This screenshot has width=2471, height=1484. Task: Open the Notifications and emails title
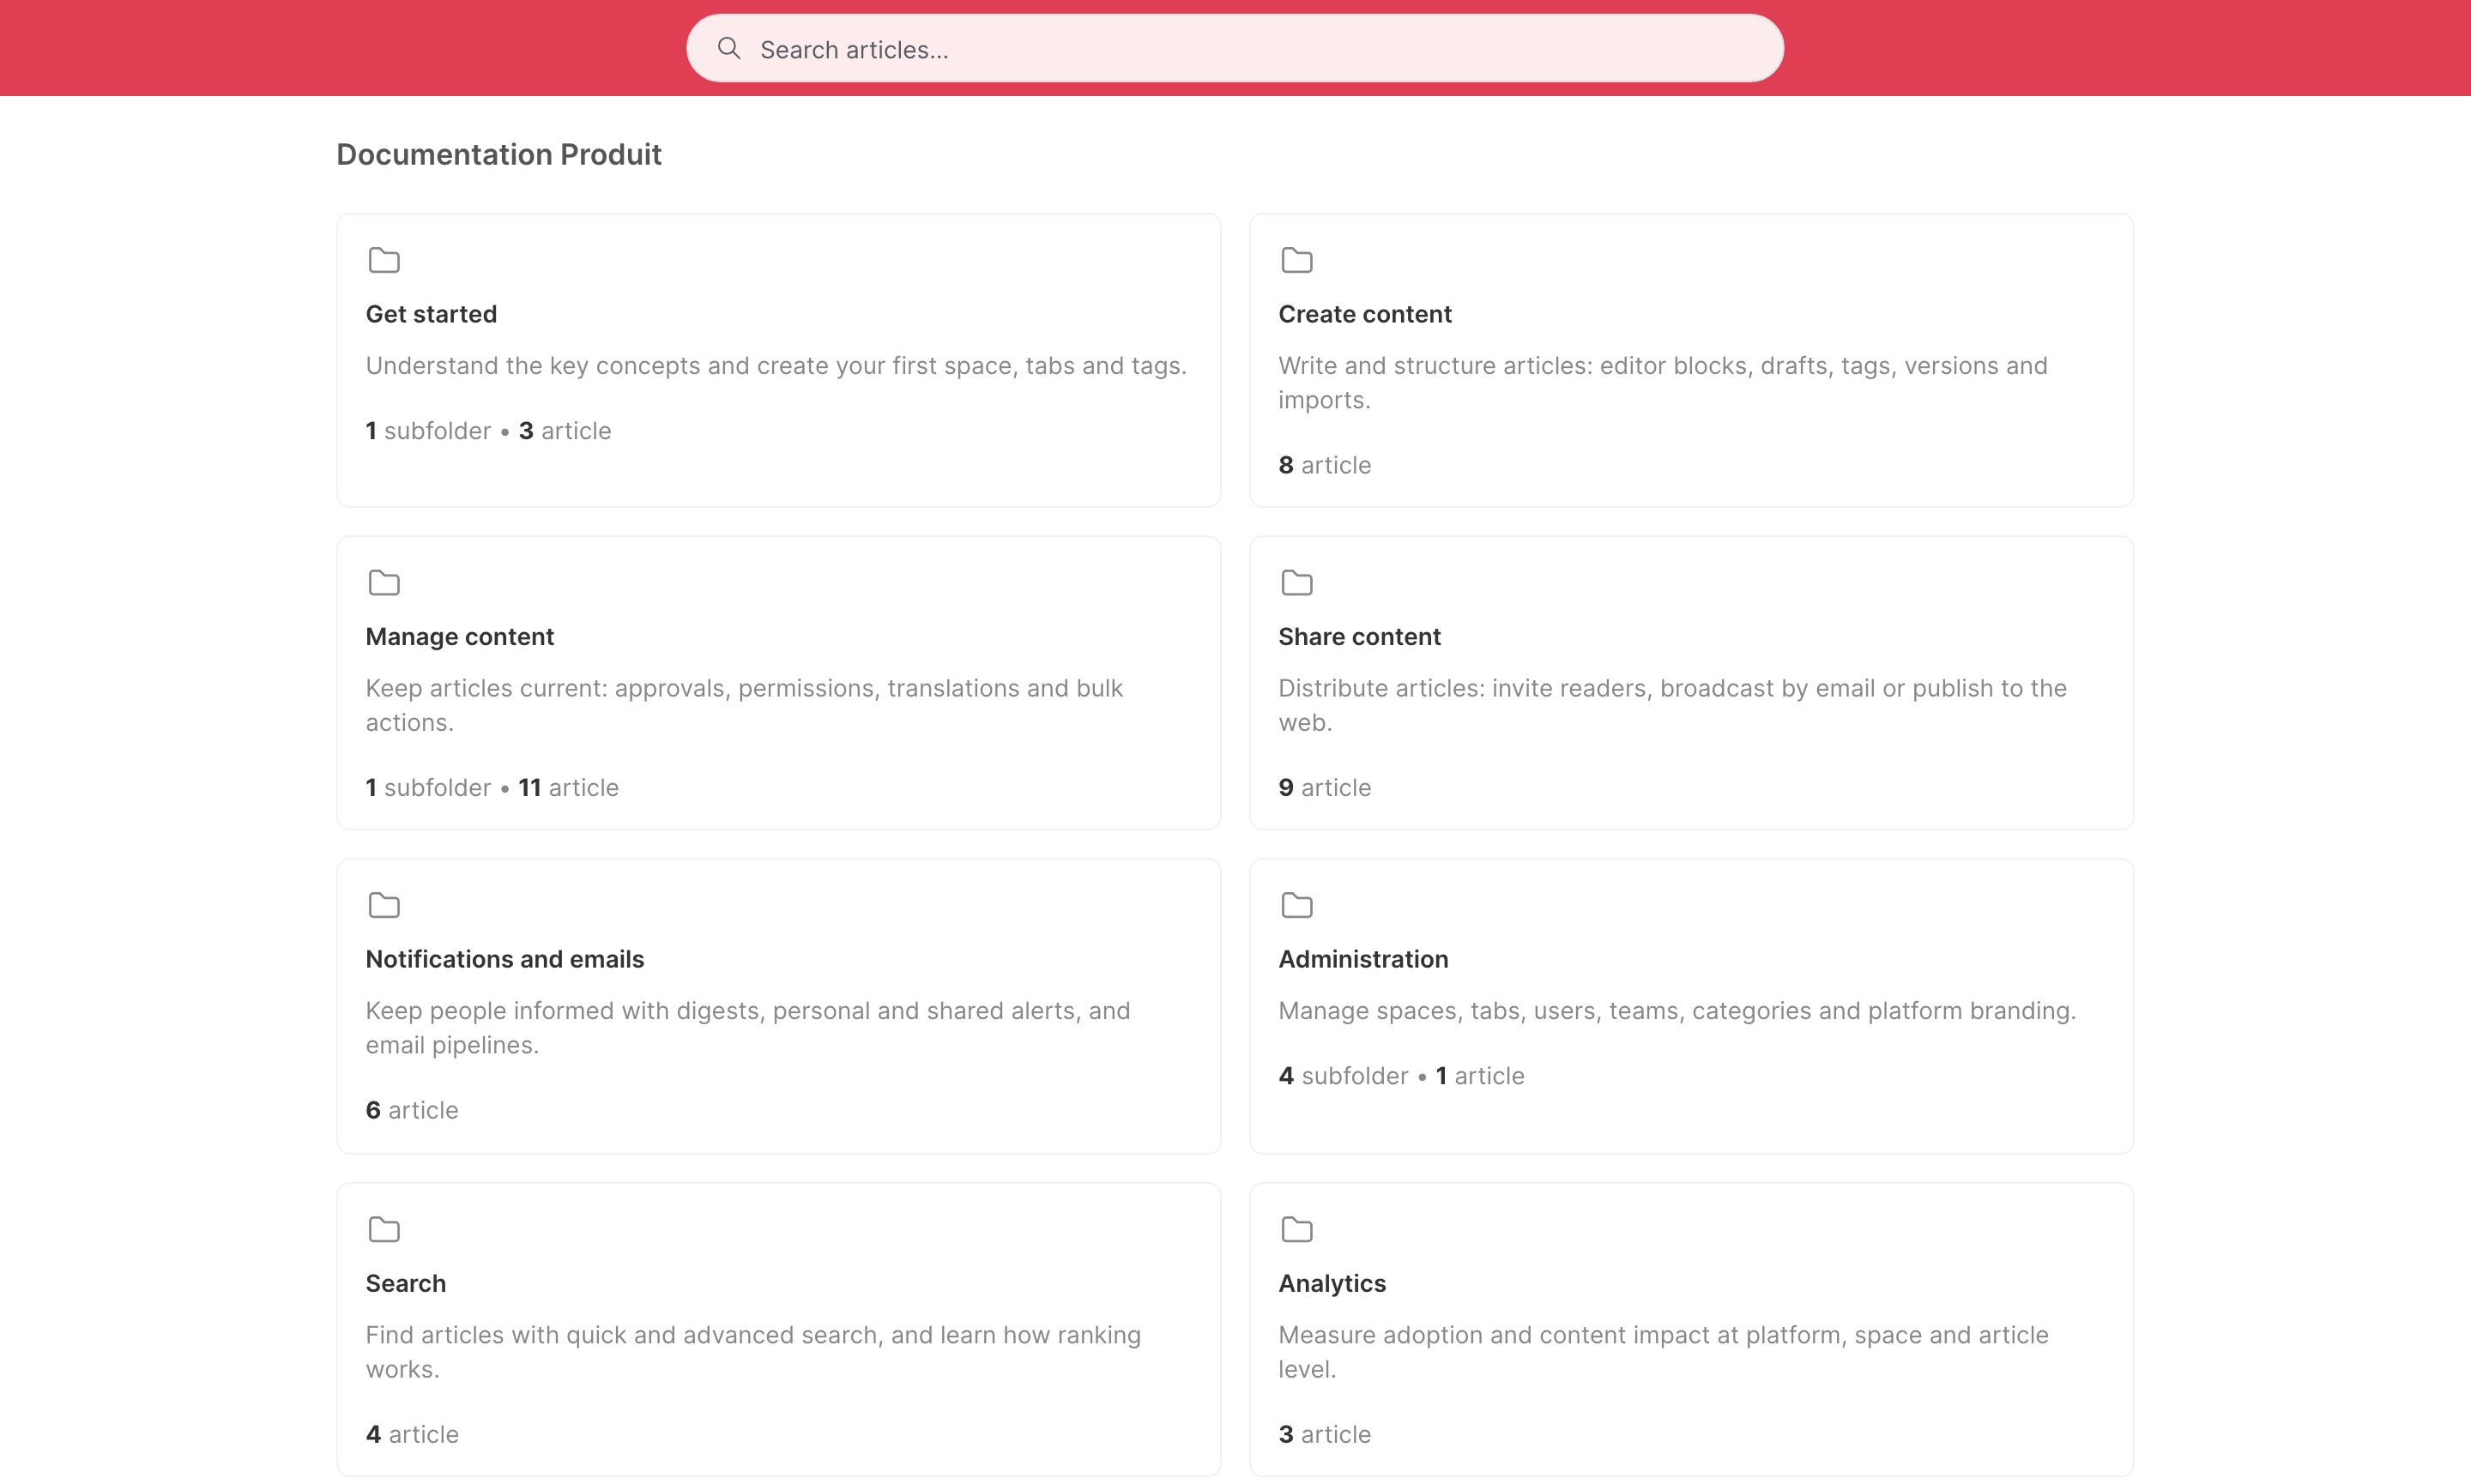(x=505, y=959)
